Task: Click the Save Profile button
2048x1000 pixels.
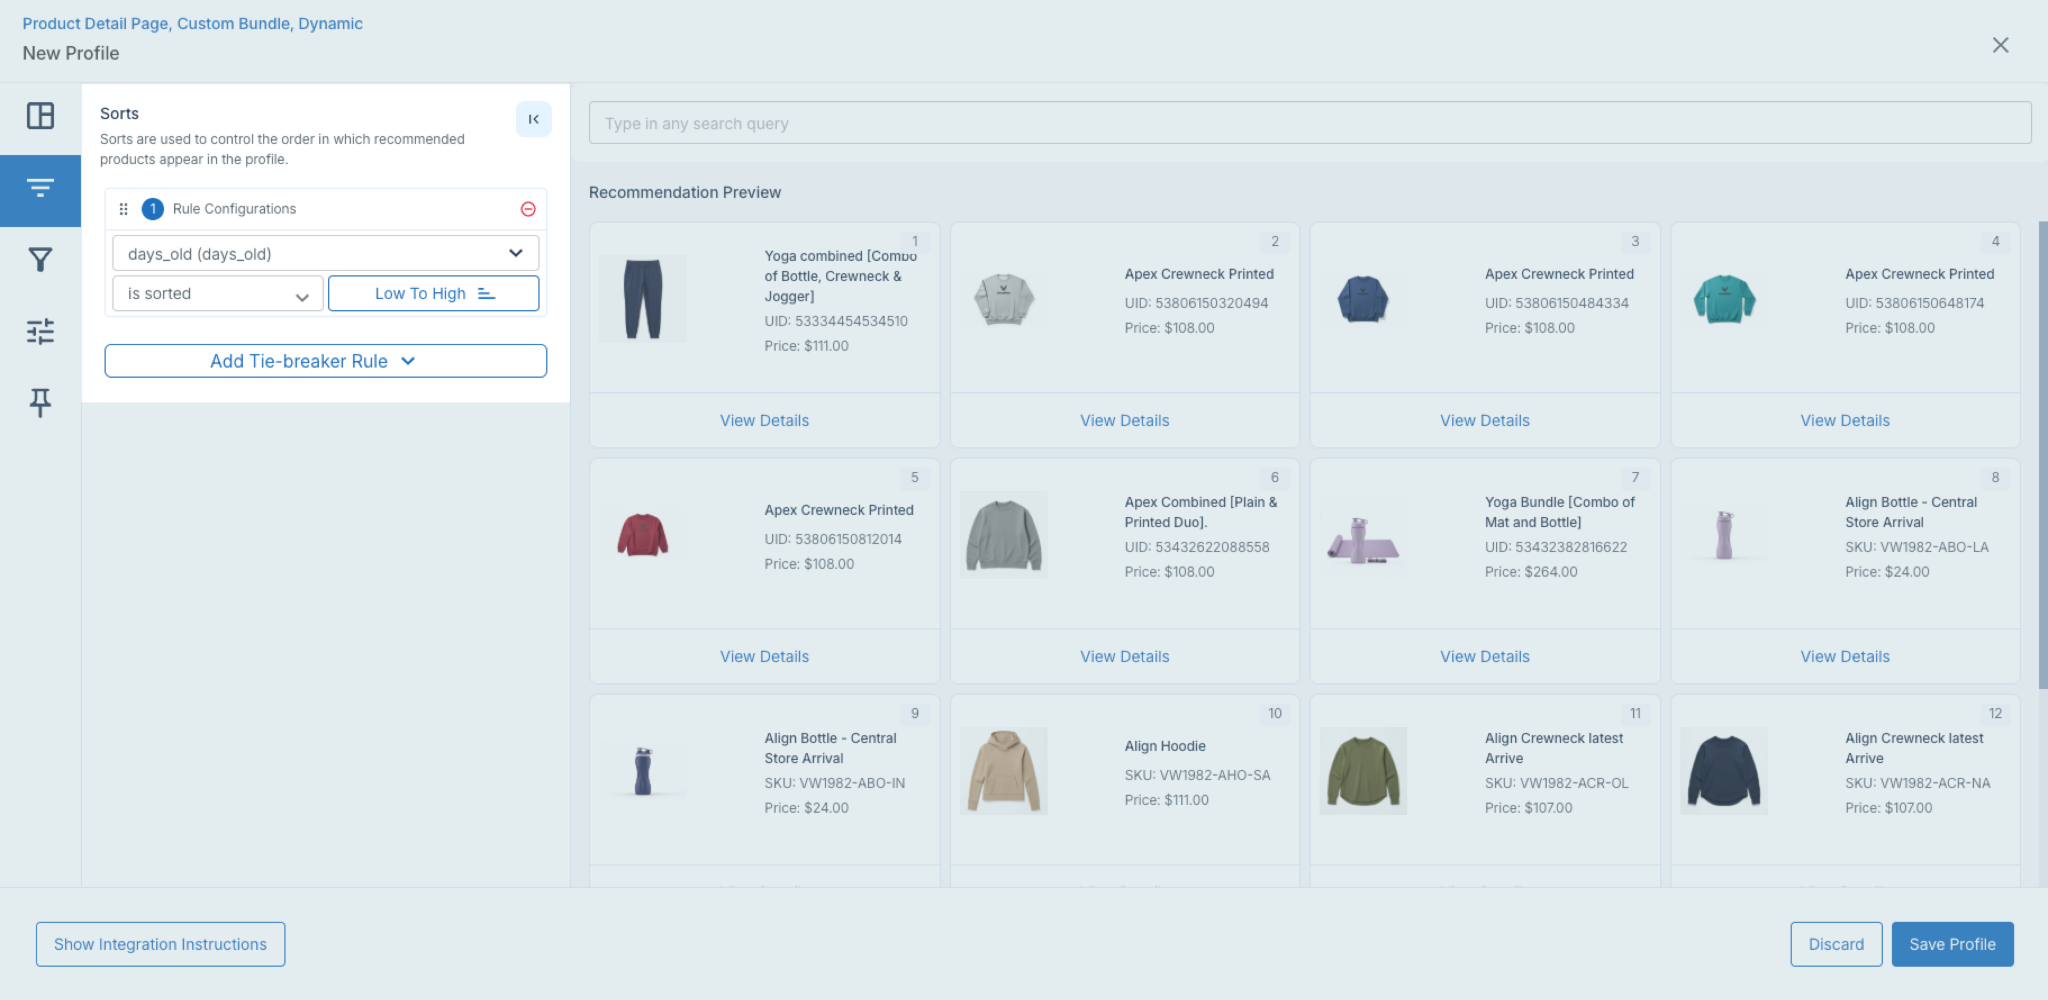Action: (x=1952, y=944)
